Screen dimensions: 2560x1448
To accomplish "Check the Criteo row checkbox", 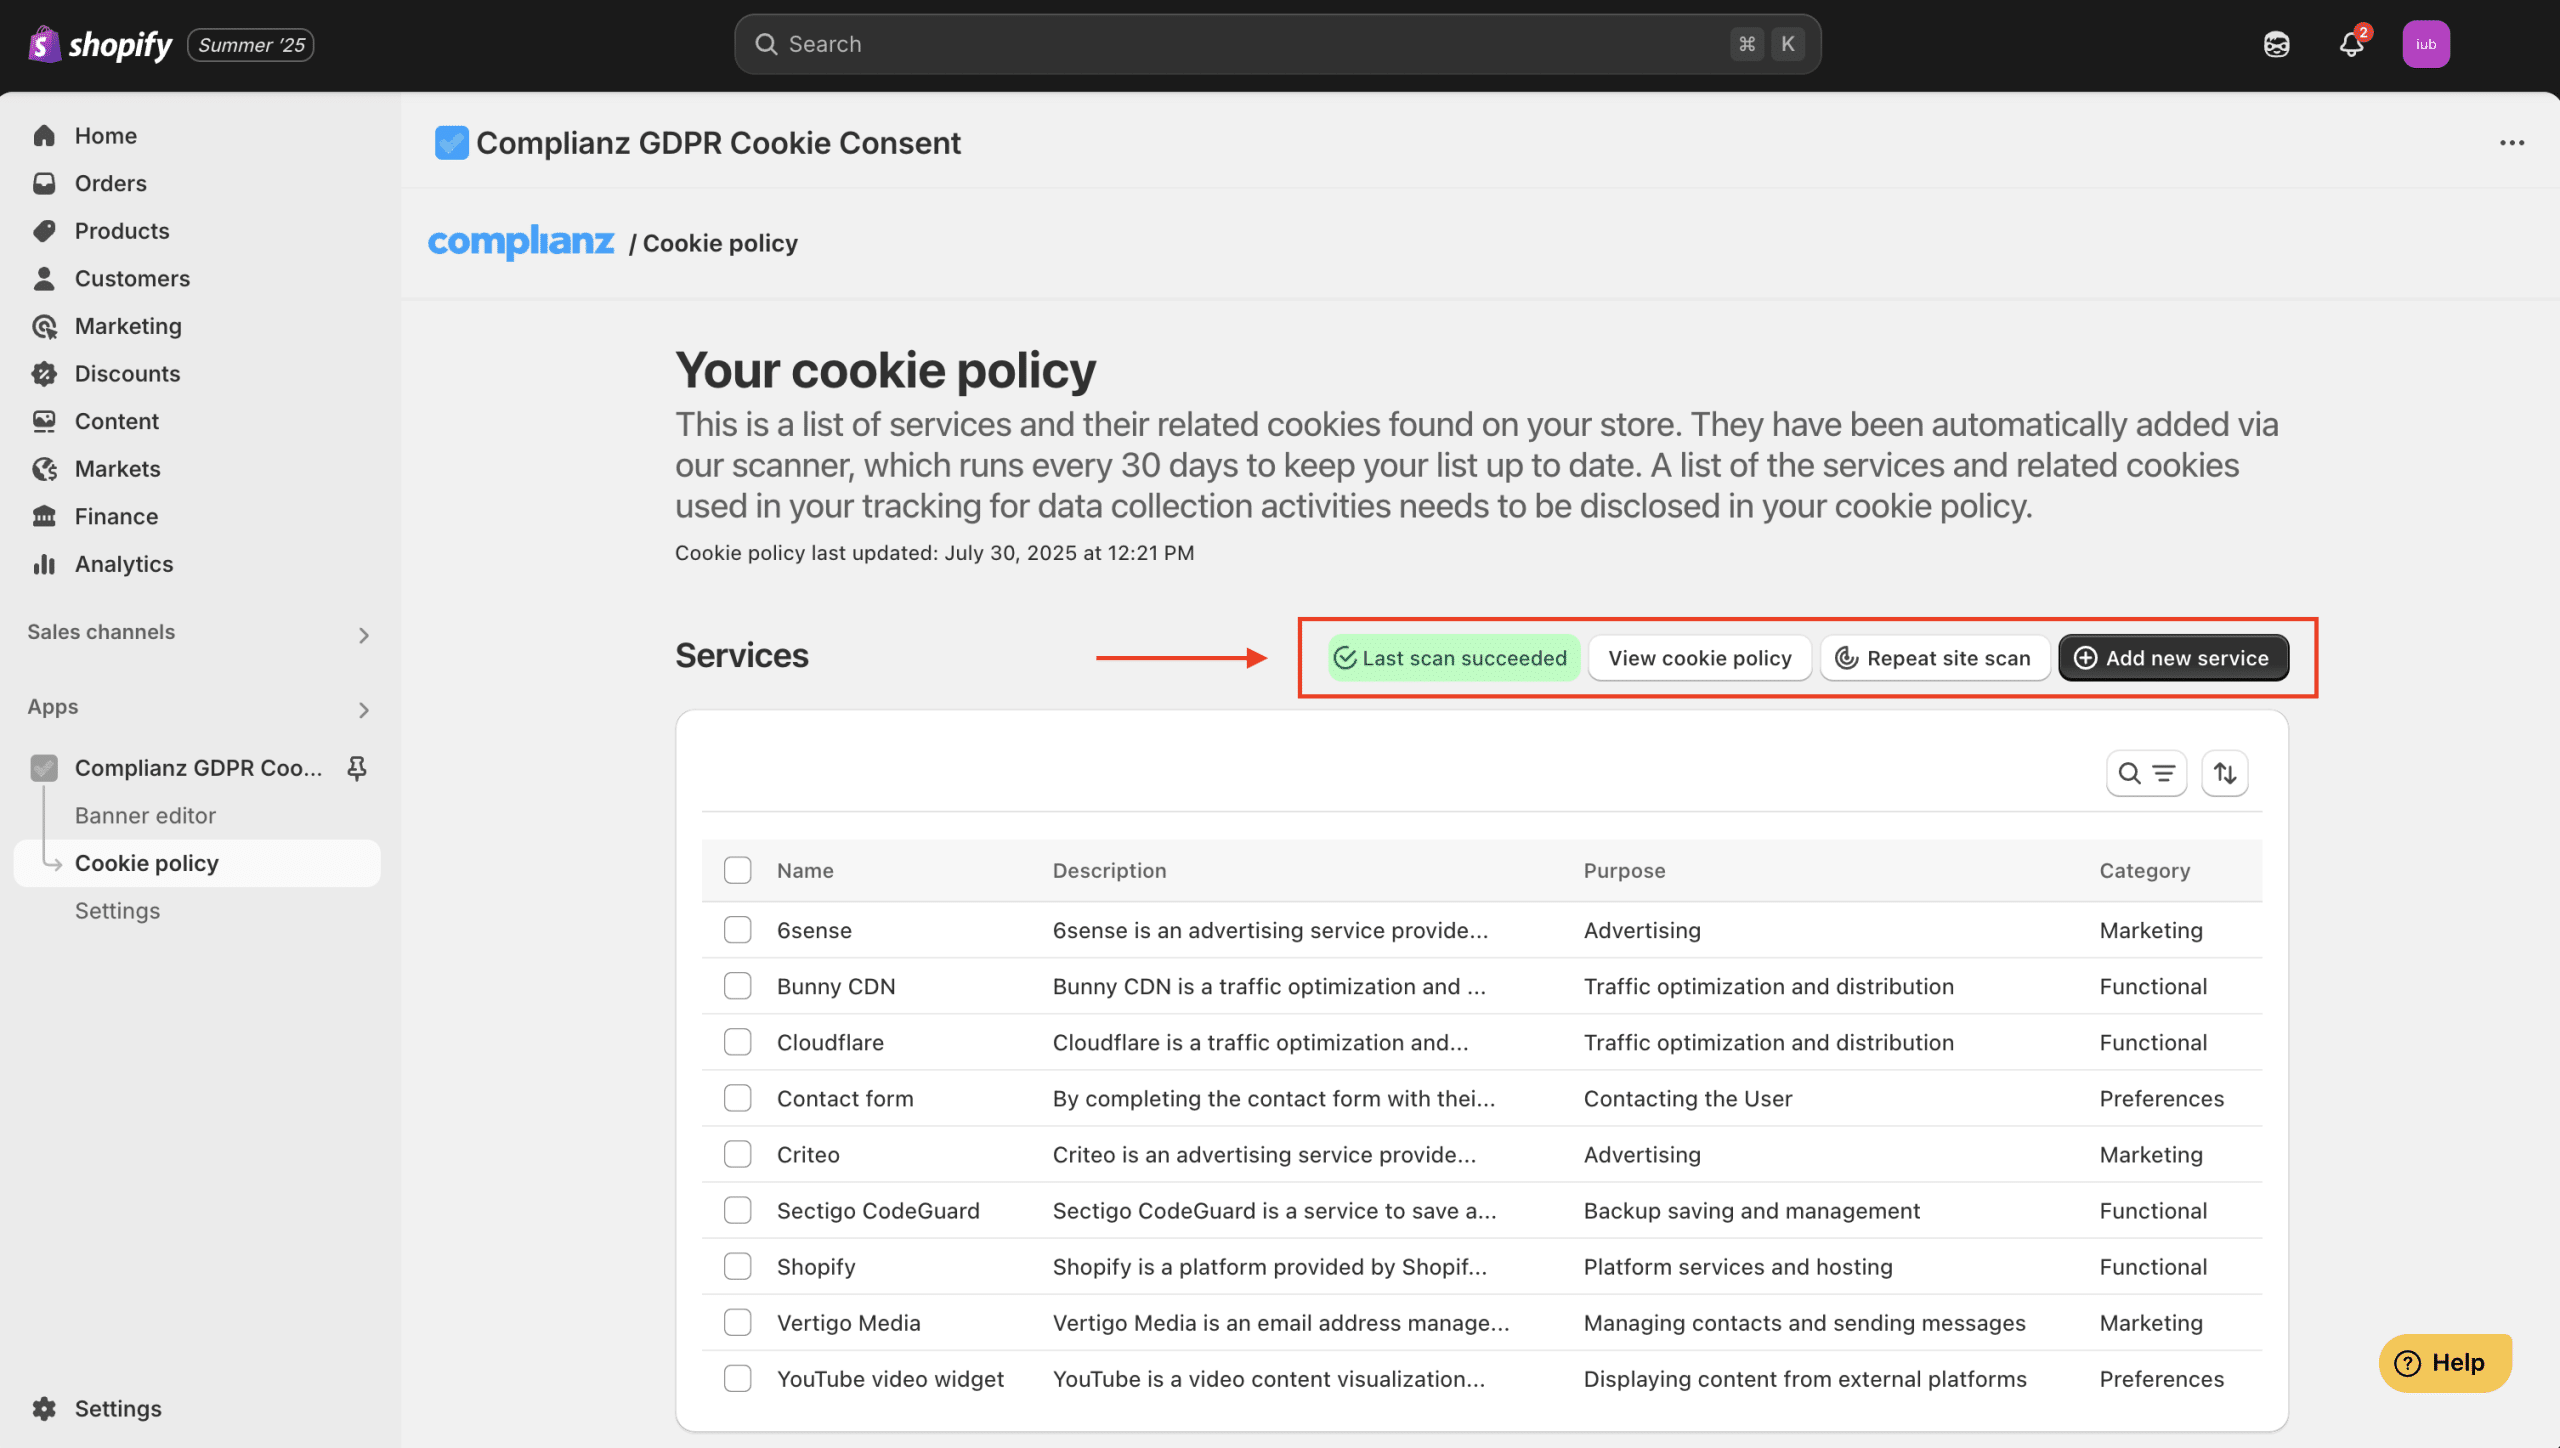I will (738, 1154).
